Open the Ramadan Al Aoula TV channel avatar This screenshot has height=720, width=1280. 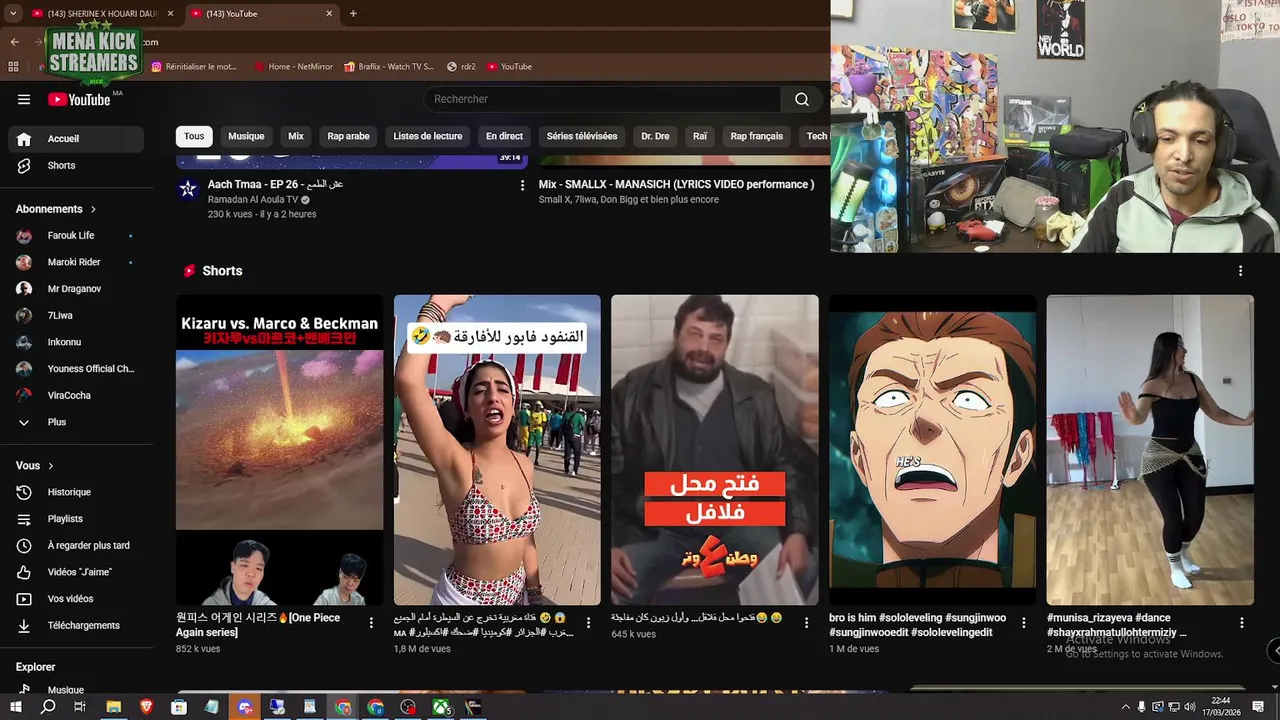(188, 189)
